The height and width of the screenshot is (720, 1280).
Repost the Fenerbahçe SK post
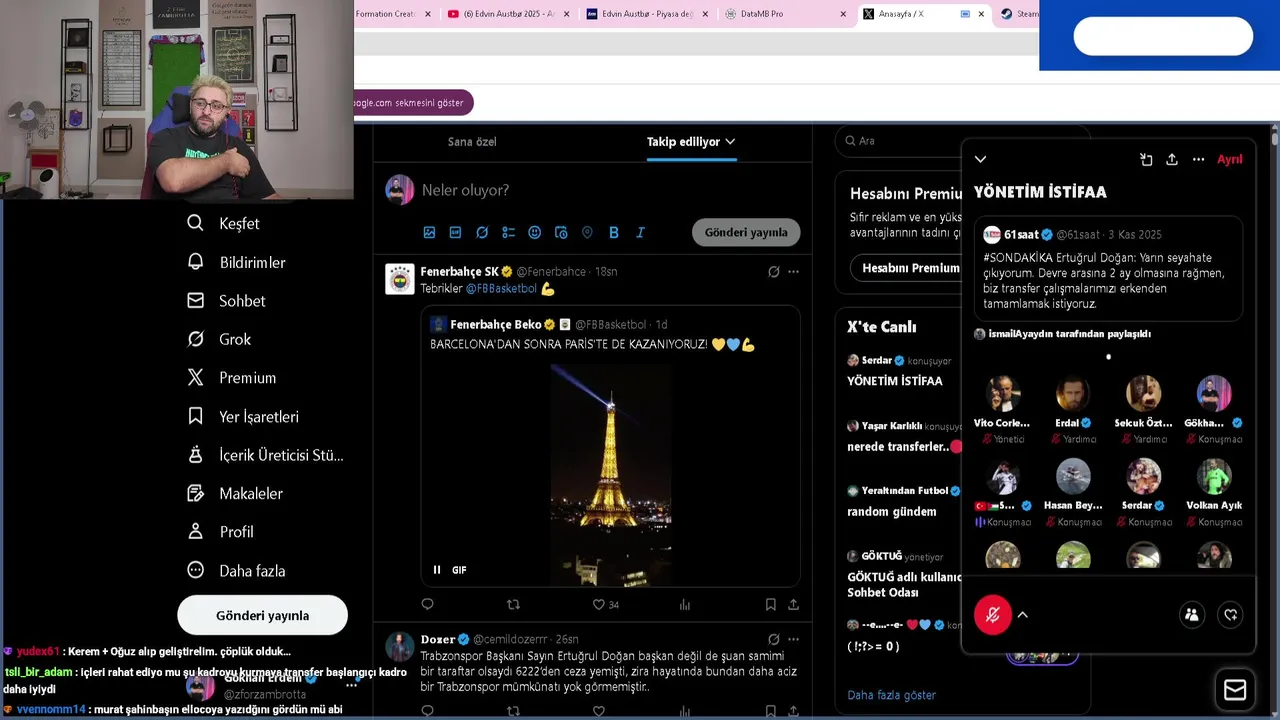[513, 604]
